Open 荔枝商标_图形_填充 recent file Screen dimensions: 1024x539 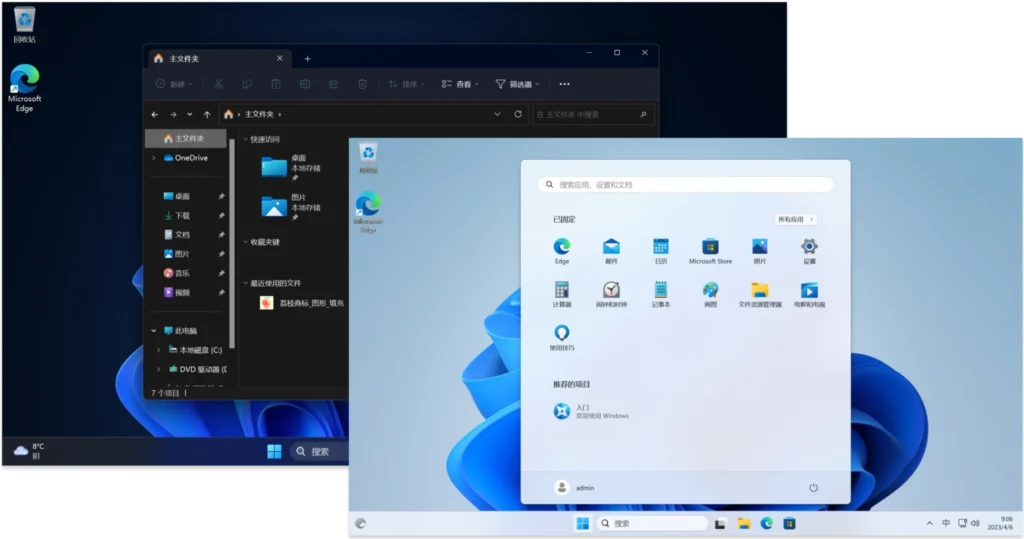coord(302,303)
